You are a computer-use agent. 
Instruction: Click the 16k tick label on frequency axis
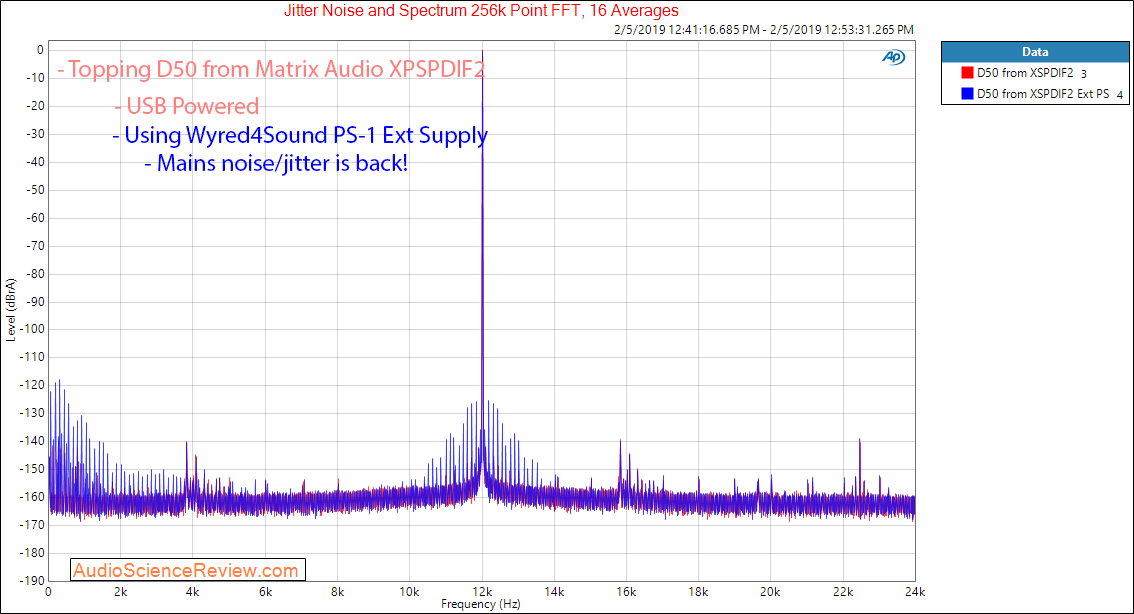[x=626, y=592]
